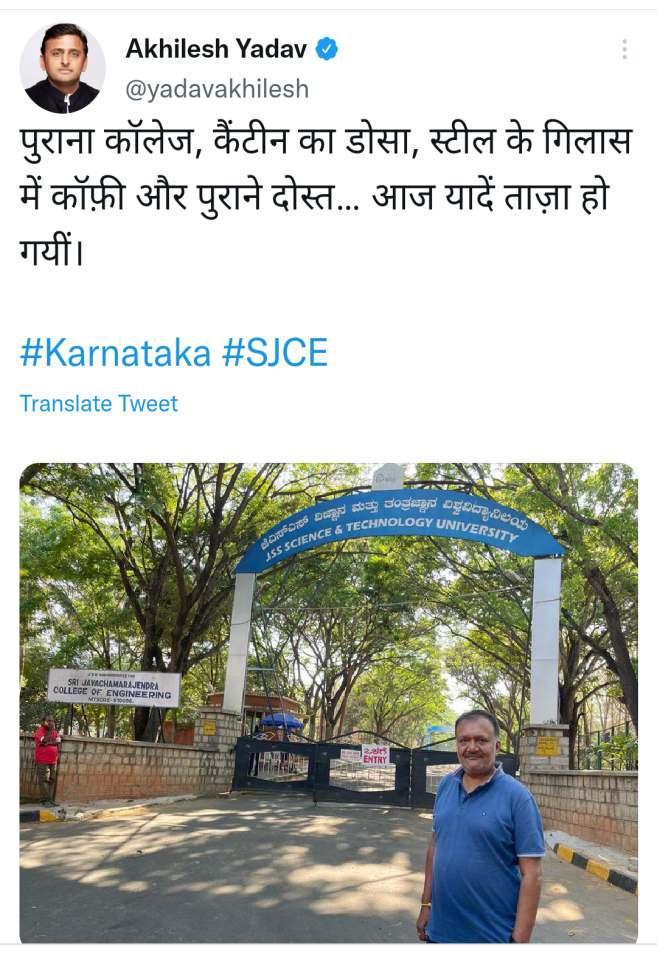Screen dimensions: 657x965
Task: Click the yellow plaque on the right pillar
Action: pyautogui.click(x=547, y=745)
